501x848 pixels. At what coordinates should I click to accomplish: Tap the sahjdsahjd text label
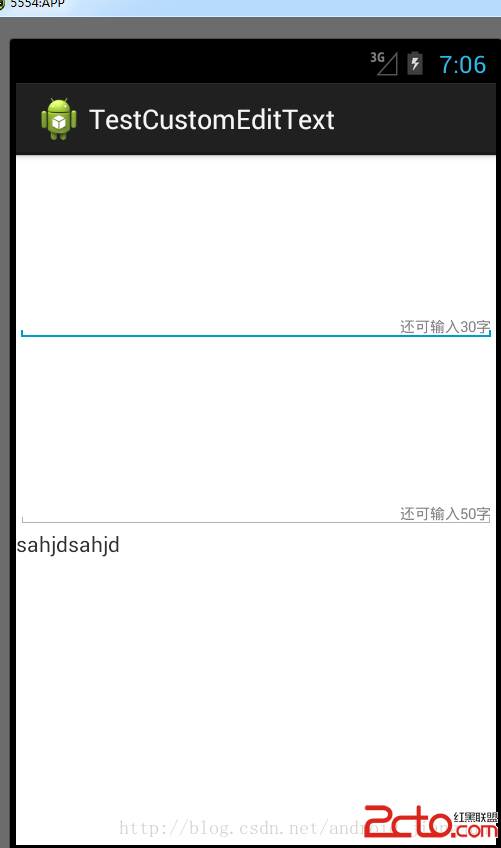tap(68, 545)
